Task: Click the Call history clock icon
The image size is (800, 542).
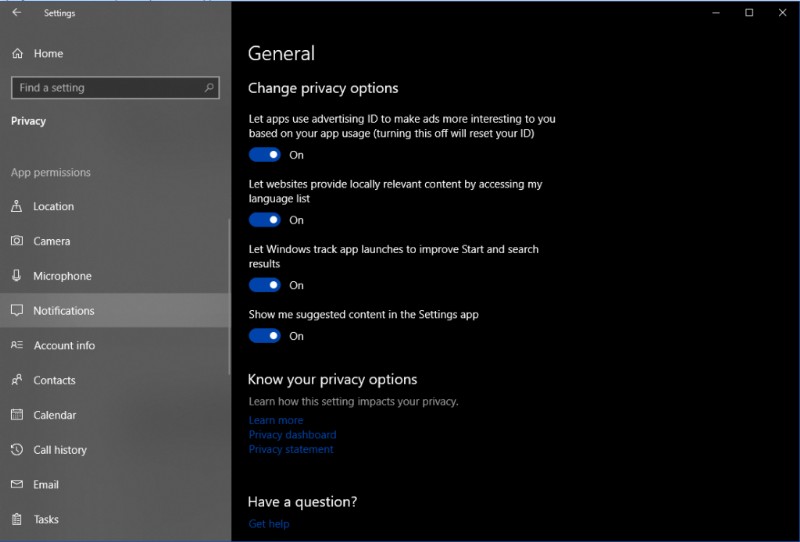Action: tap(17, 449)
